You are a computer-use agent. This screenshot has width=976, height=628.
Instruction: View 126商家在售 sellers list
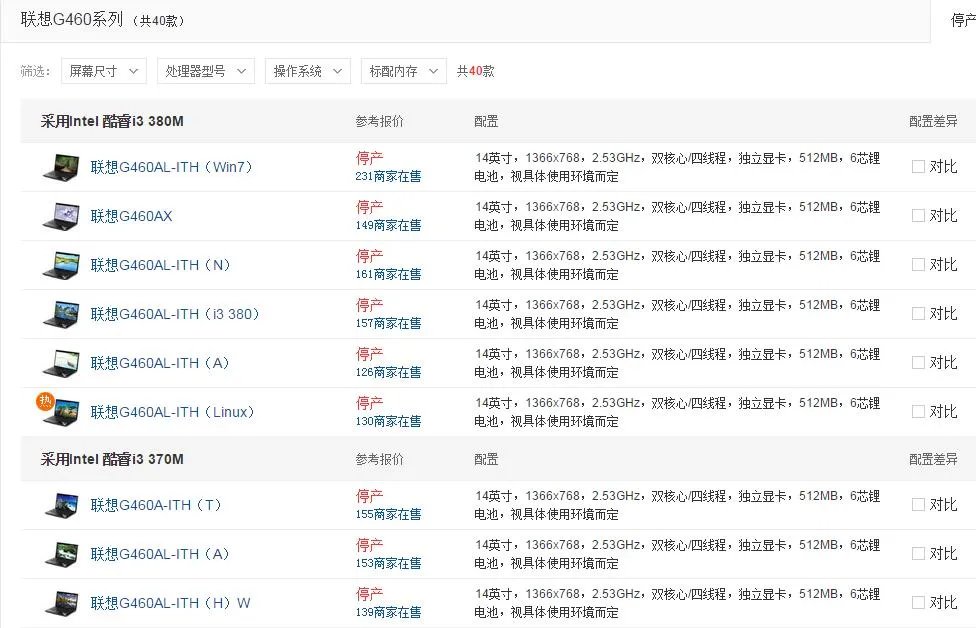388,372
